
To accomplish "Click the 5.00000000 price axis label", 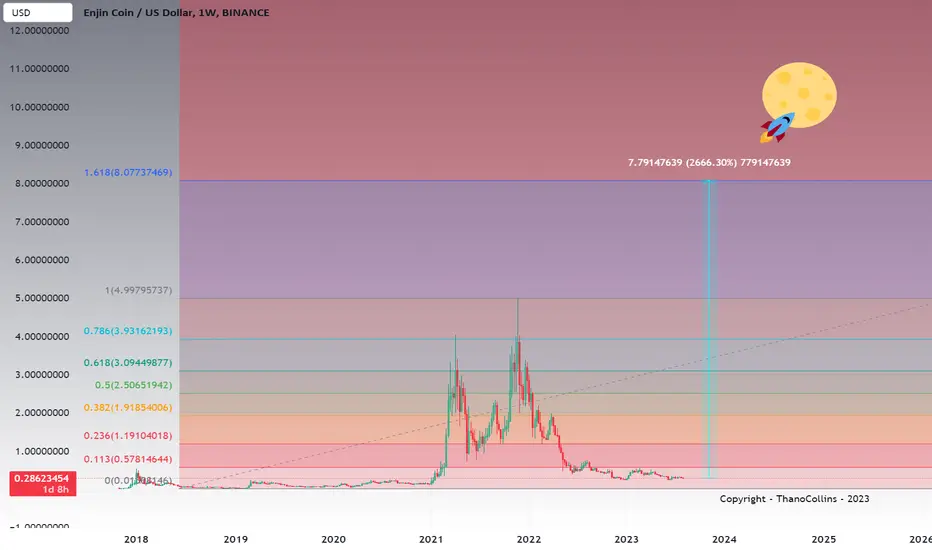I will click(42, 298).
